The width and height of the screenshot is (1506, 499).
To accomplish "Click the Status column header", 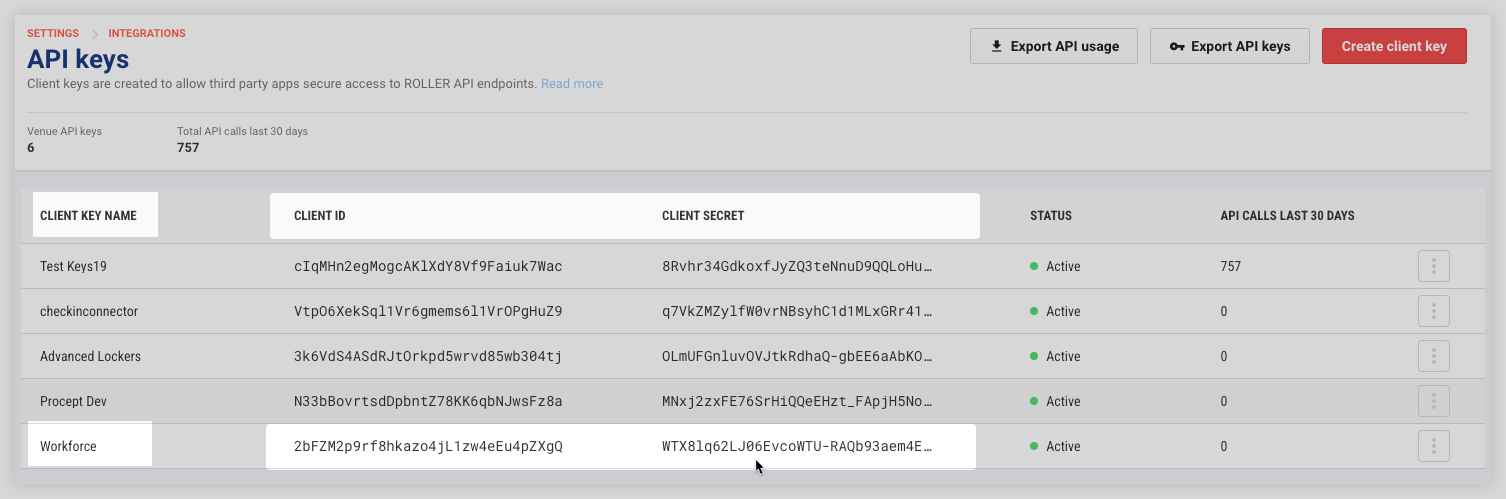I will tap(1051, 216).
